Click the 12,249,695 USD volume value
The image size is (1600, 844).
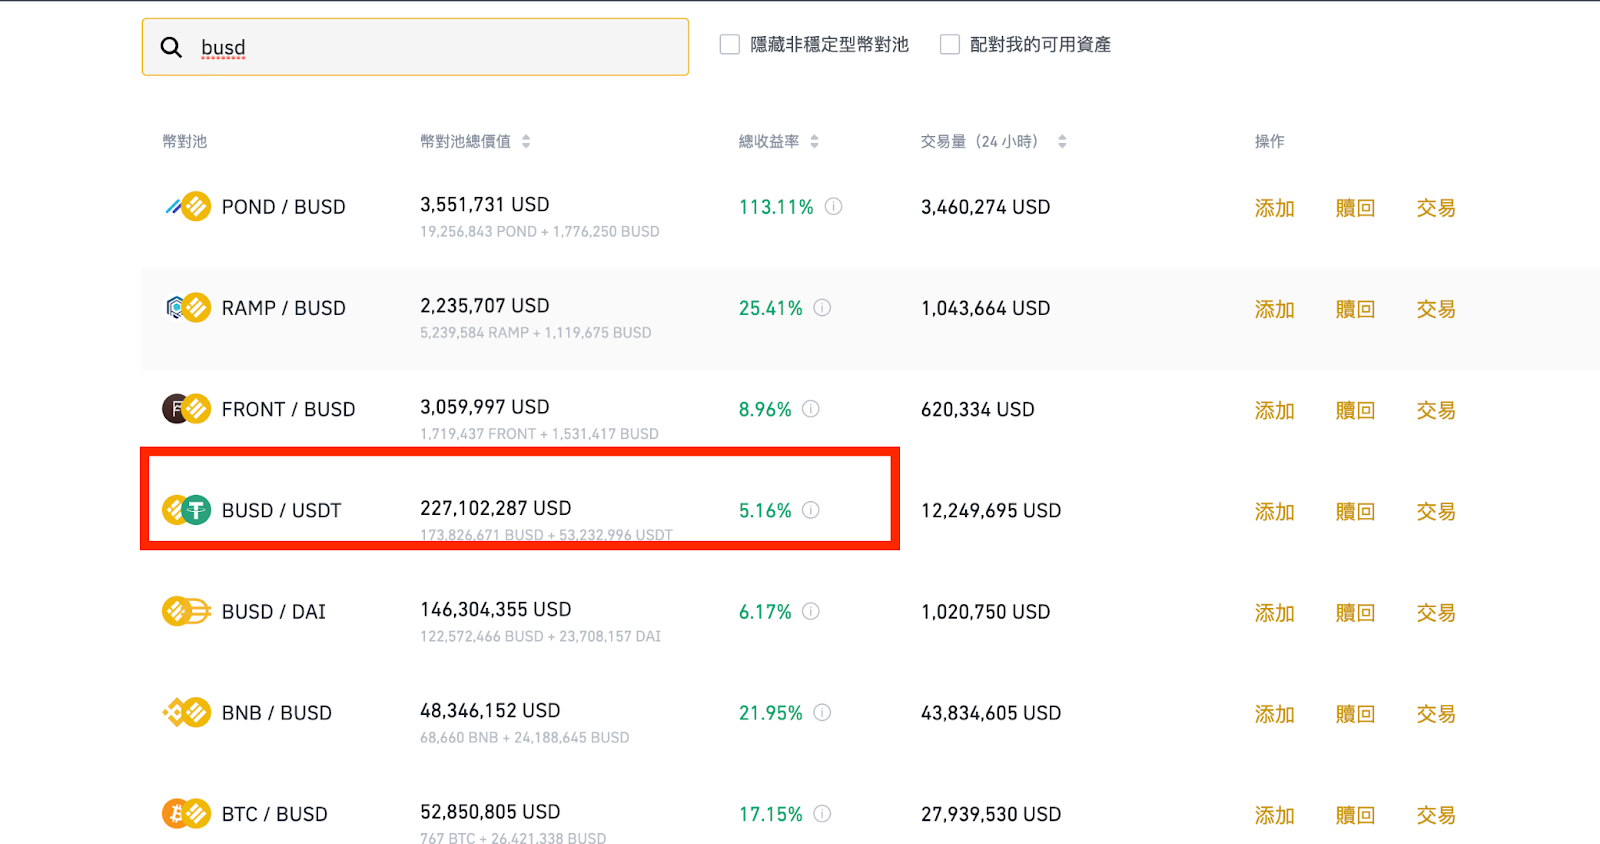(x=991, y=510)
